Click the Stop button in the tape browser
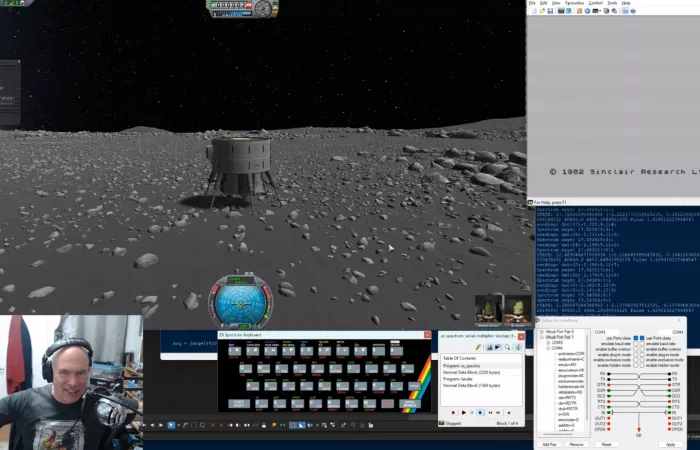The width and height of the screenshot is (700, 450). coord(480,412)
